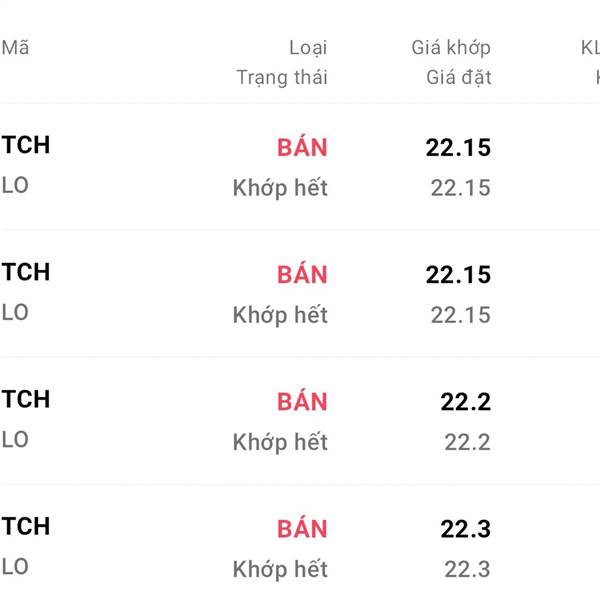Open TCH symbol in the 22.3 order row
This screenshot has height=600, width=600.
tap(26, 526)
